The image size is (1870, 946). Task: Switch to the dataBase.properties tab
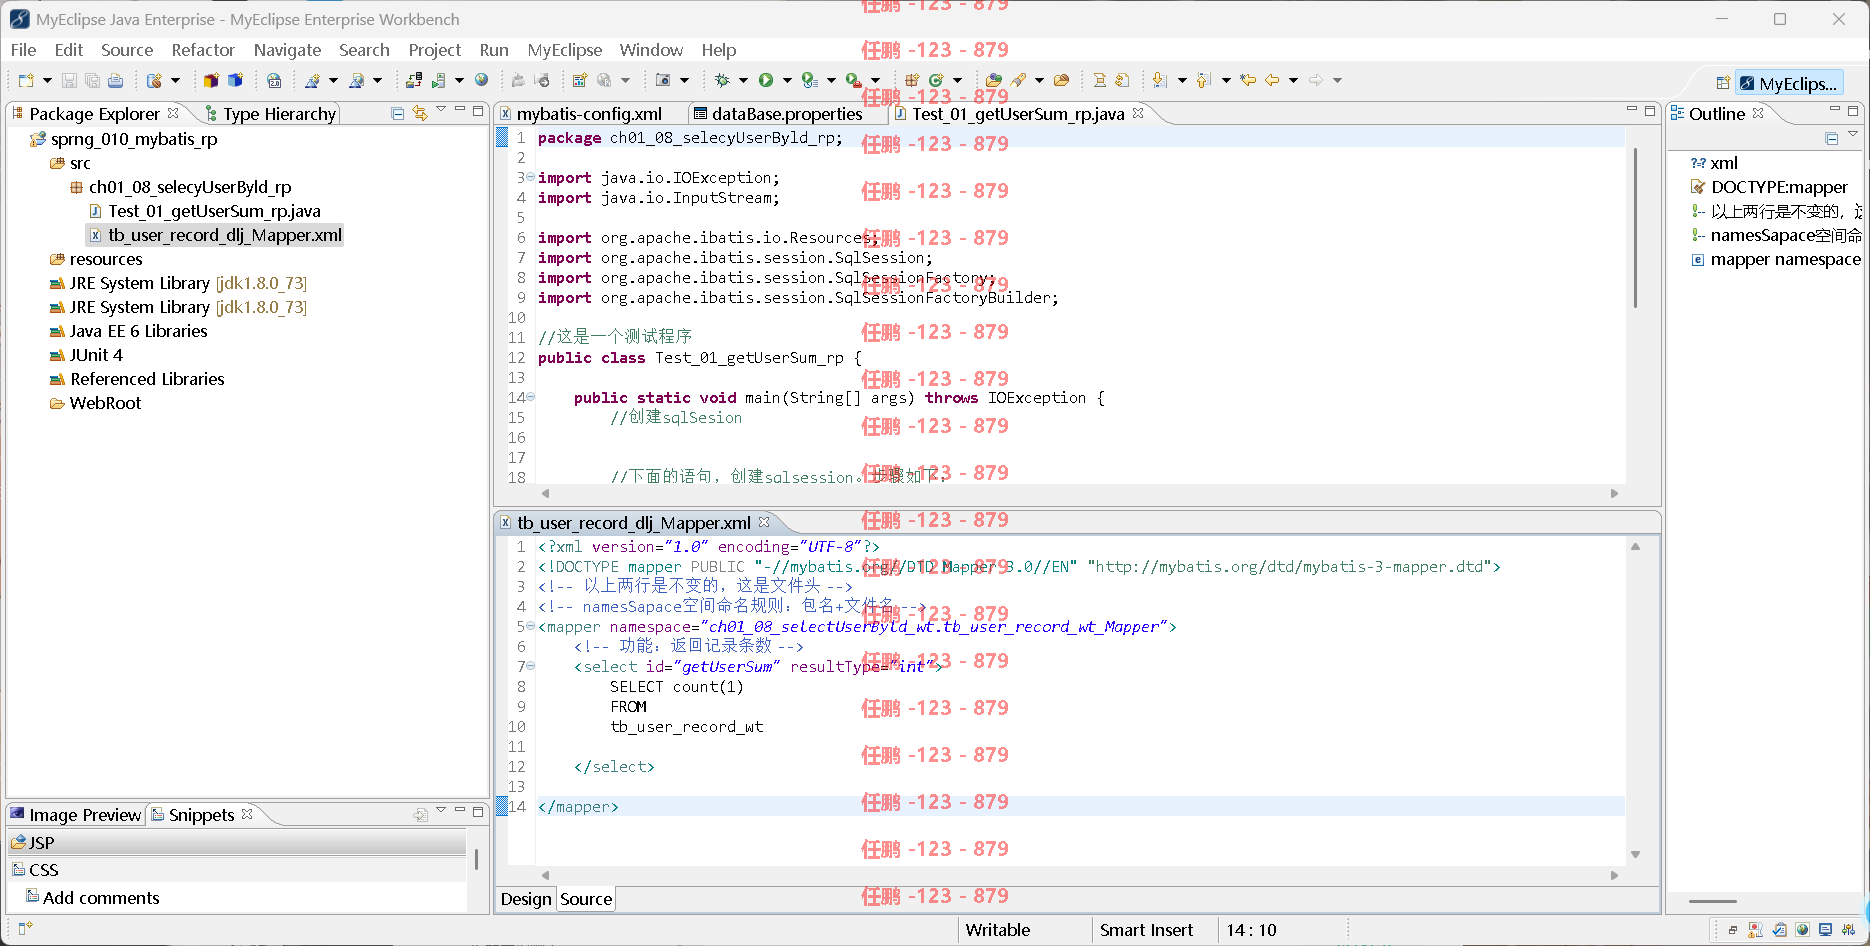[787, 114]
